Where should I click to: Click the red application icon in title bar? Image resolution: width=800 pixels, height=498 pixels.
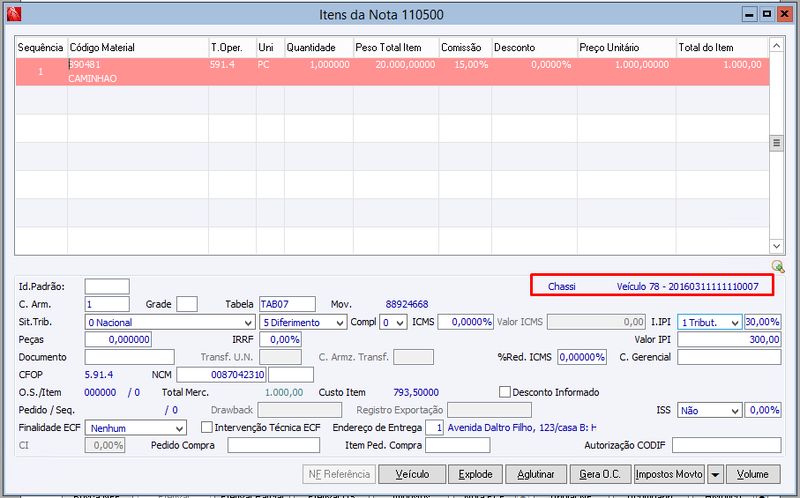[14, 14]
